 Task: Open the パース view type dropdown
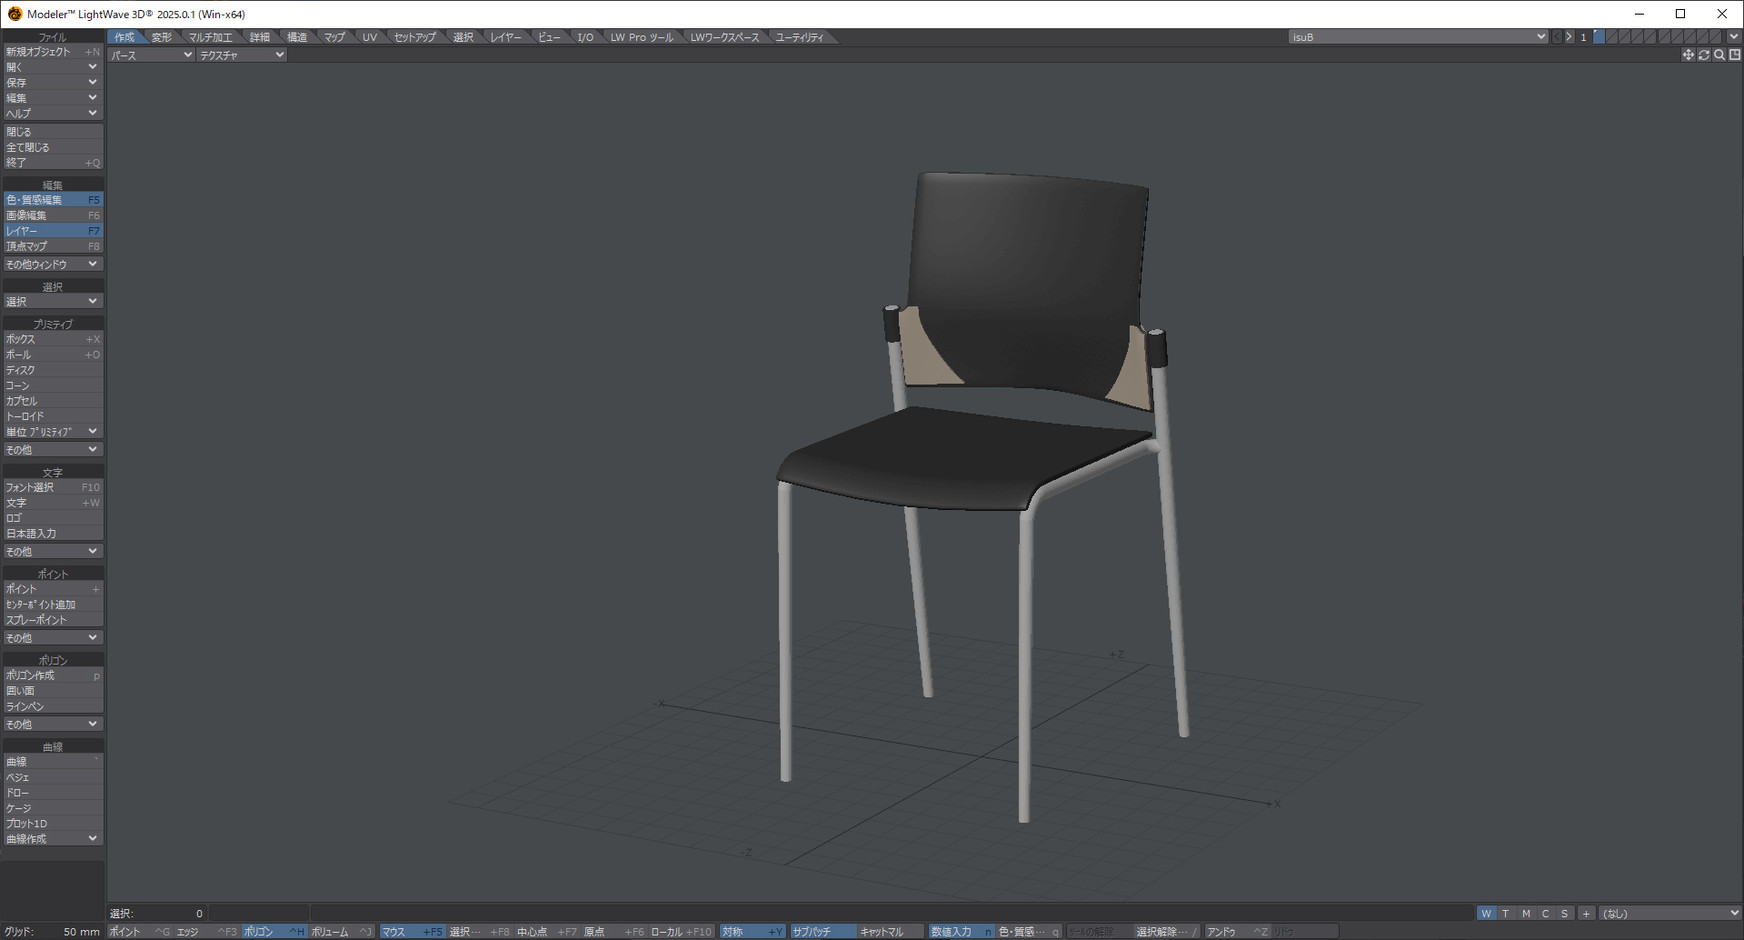(x=151, y=55)
